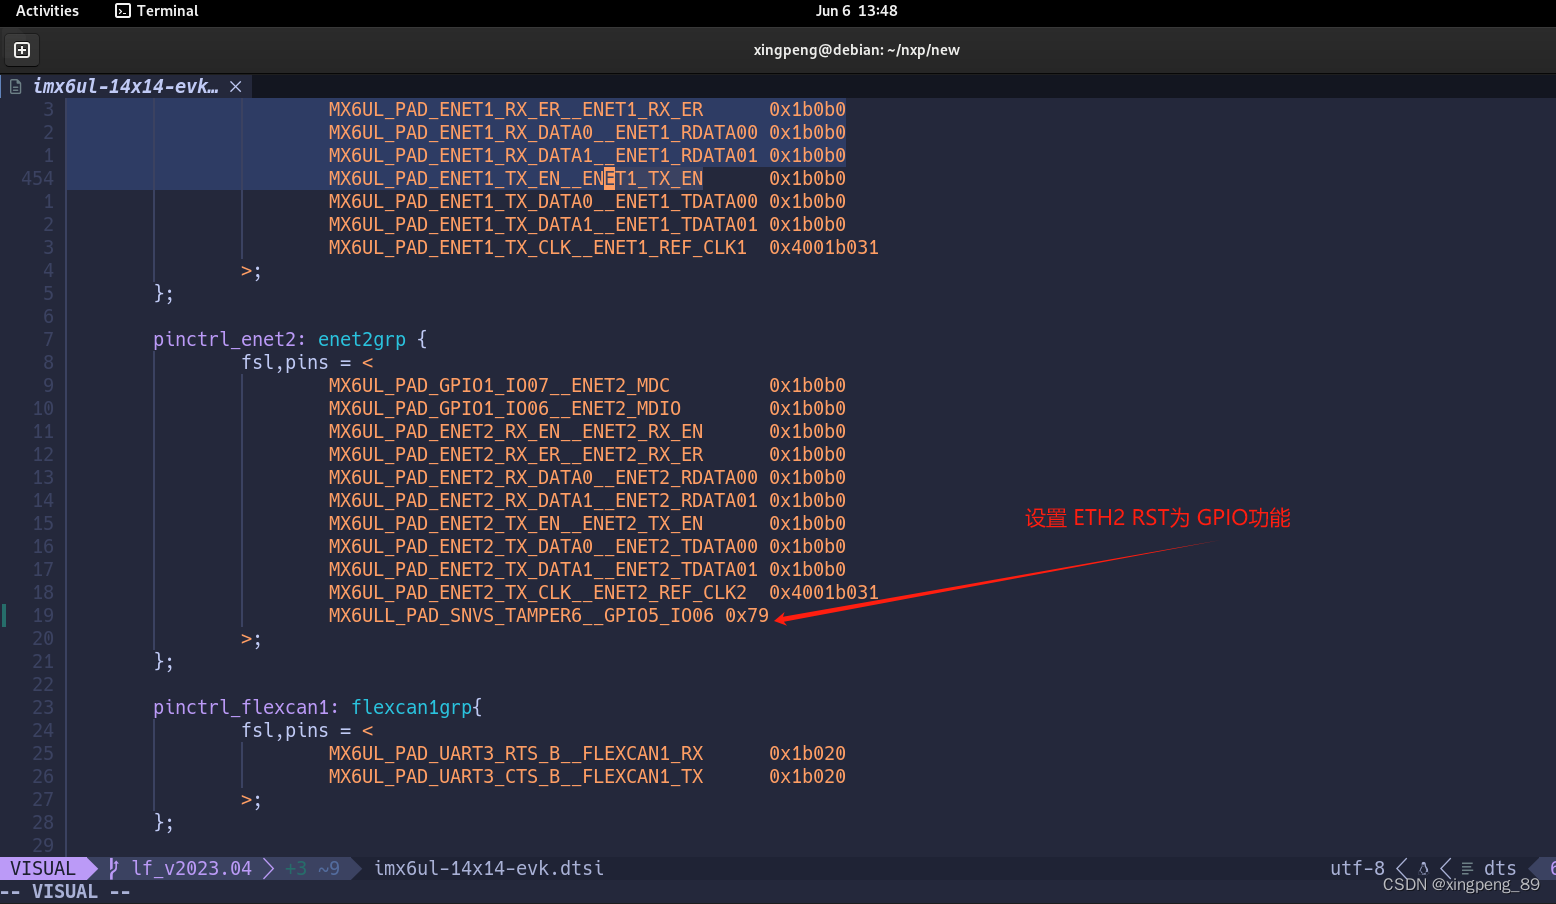The height and width of the screenshot is (904, 1556).
Task: Click the dts filetype indicator in the statusline
Action: click(1501, 868)
